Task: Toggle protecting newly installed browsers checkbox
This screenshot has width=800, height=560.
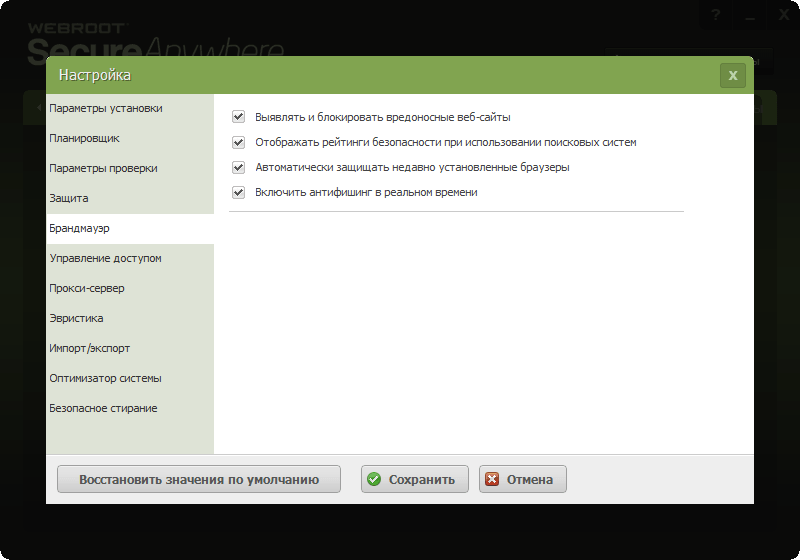Action: (238, 167)
